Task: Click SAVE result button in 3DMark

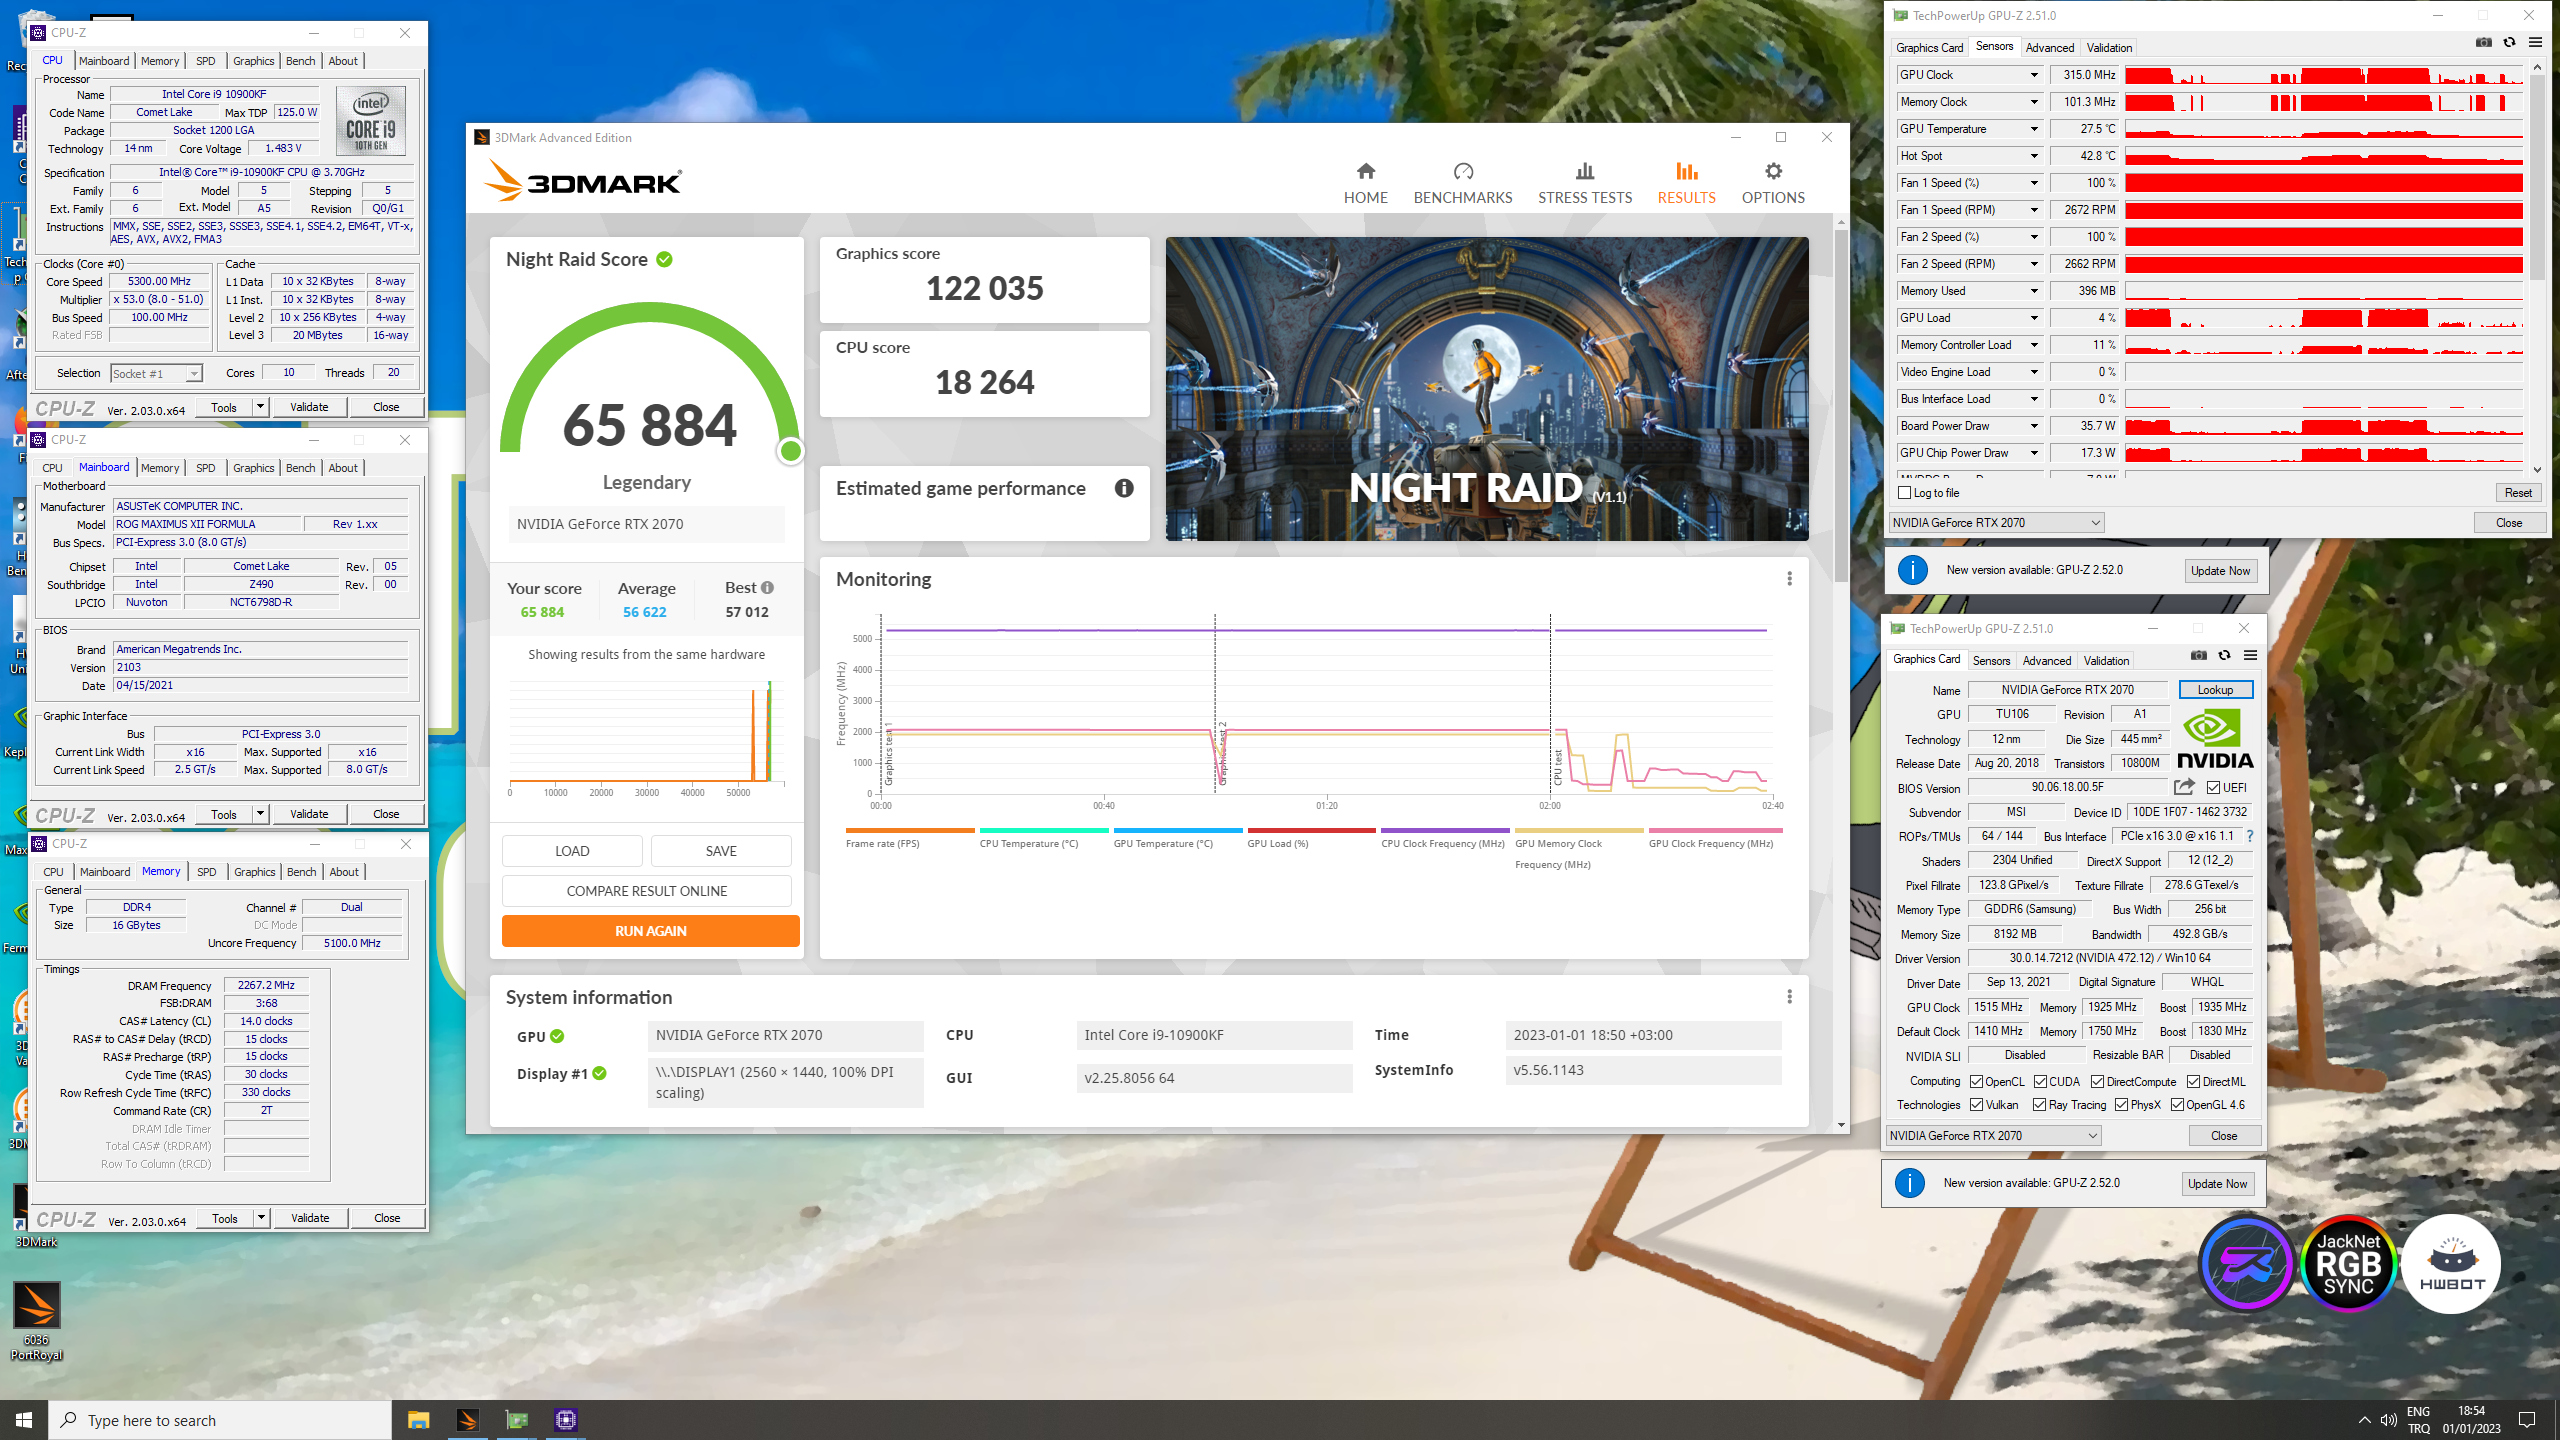Action: tap(721, 851)
